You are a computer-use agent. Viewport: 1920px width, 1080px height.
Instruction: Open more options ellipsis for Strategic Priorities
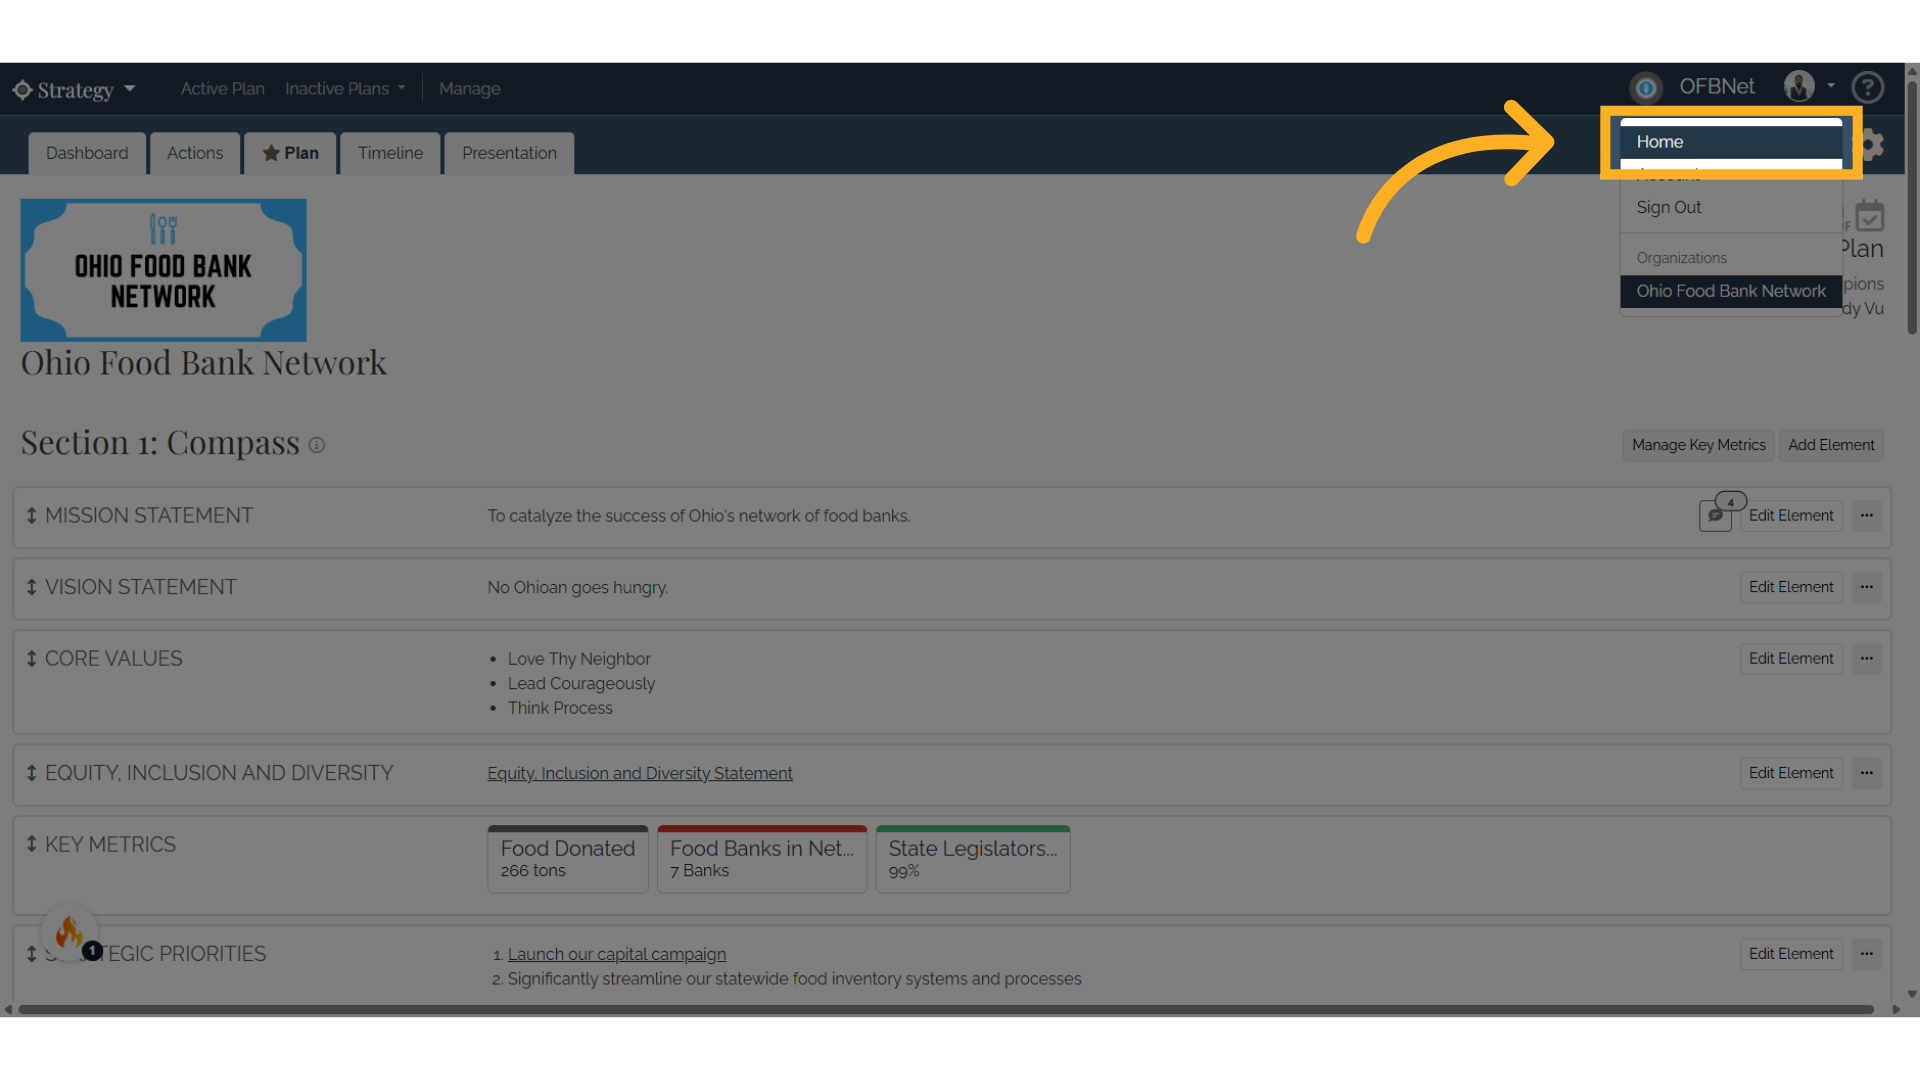click(x=1866, y=954)
